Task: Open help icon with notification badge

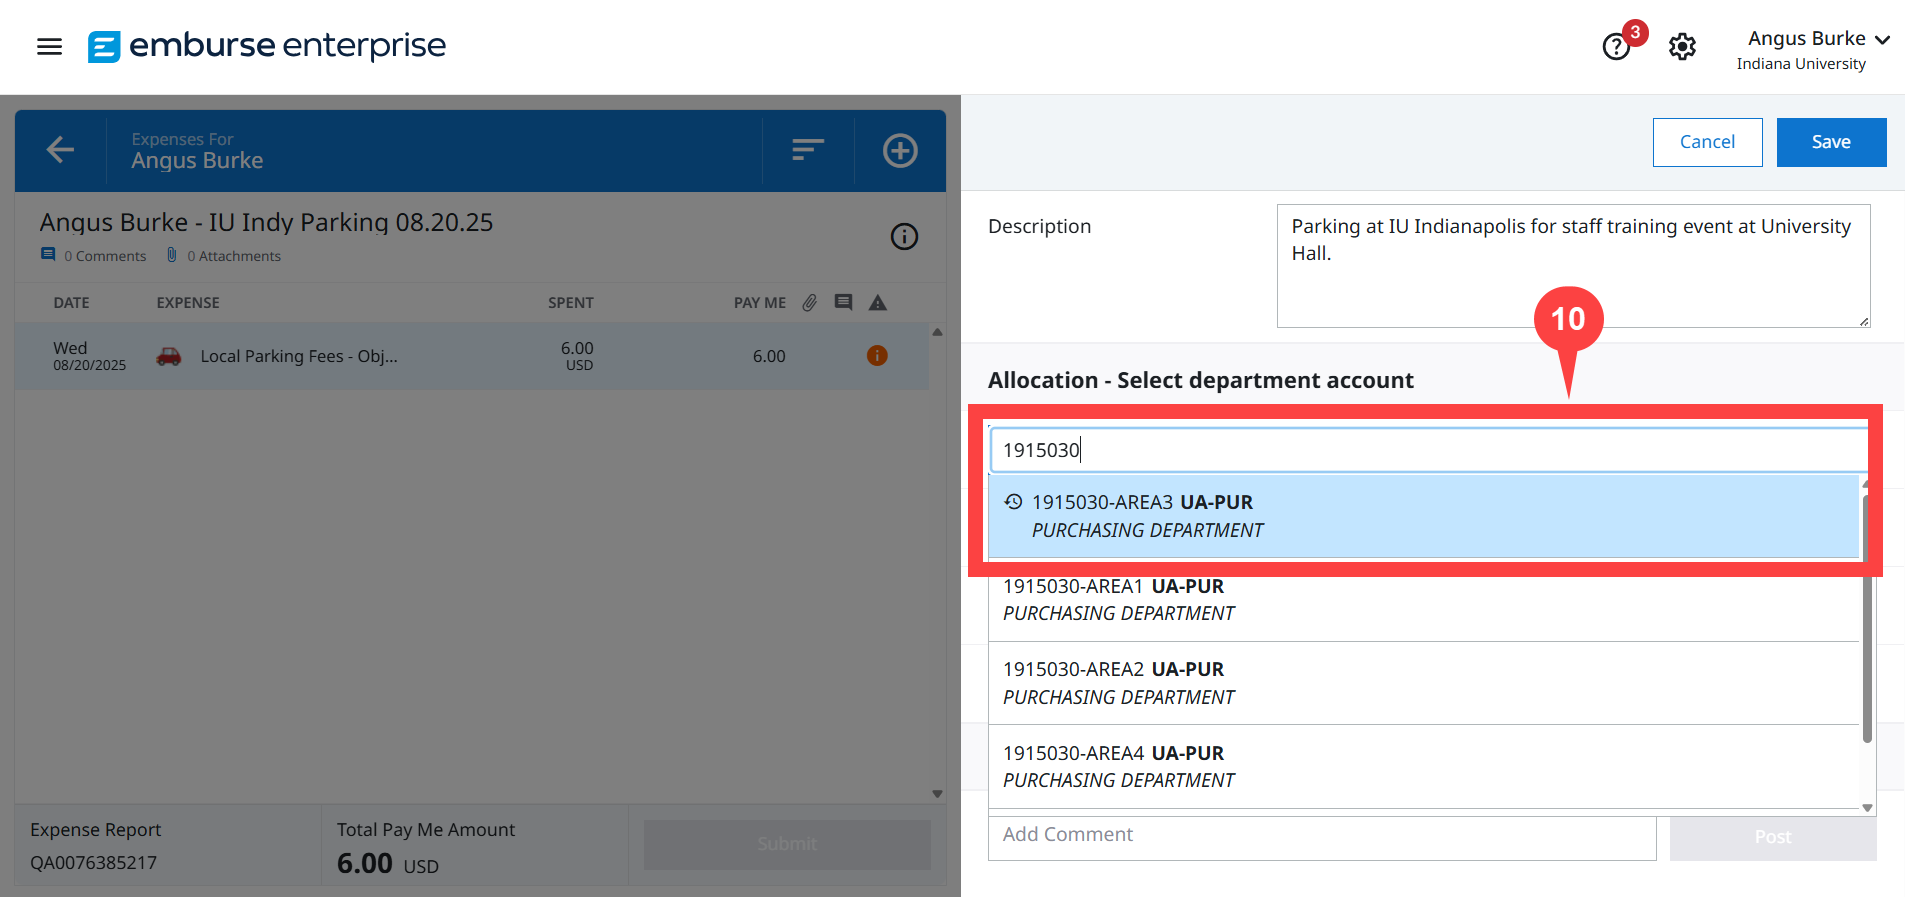Action: point(1616,46)
